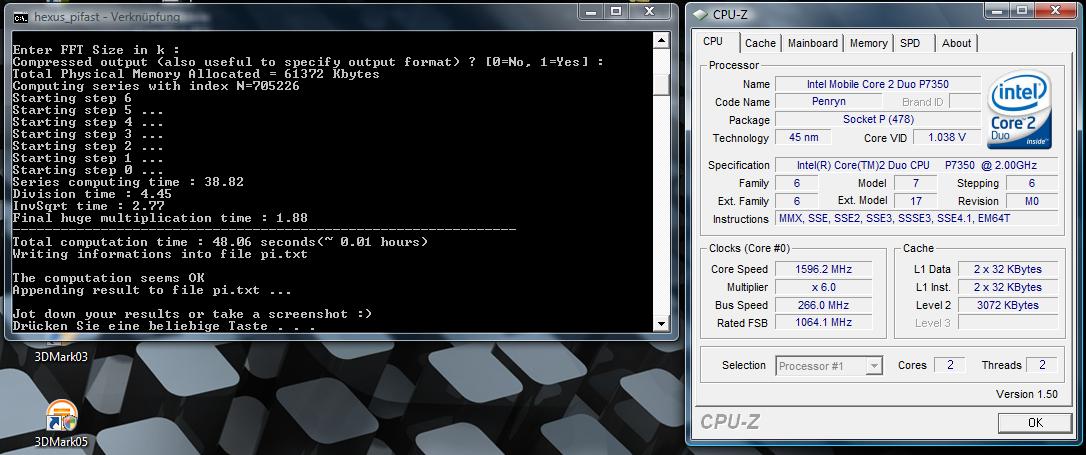The width and height of the screenshot is (1086, 455).
Task: Maximize the hexus_pifast console window
Action: click(x=615, y=11)
